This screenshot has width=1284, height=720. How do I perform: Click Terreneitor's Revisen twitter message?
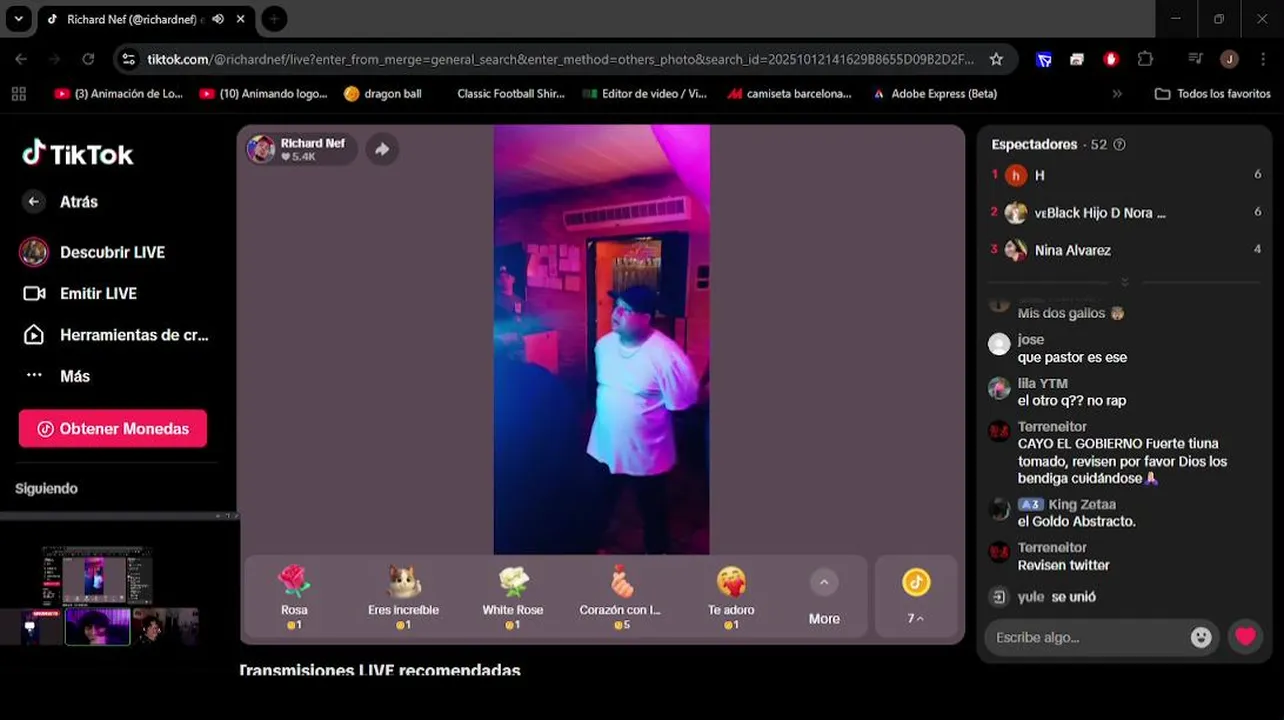[x=1064, y=565]
